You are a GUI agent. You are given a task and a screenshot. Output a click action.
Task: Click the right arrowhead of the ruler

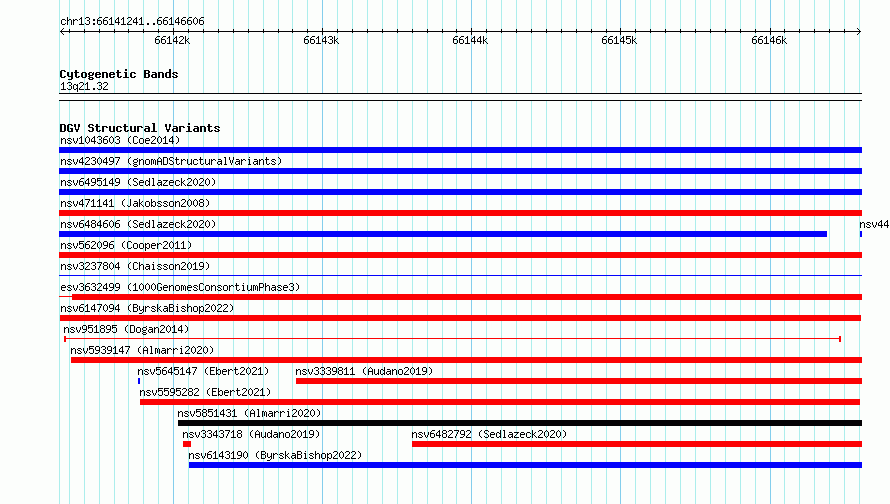[x=859, y=32]
